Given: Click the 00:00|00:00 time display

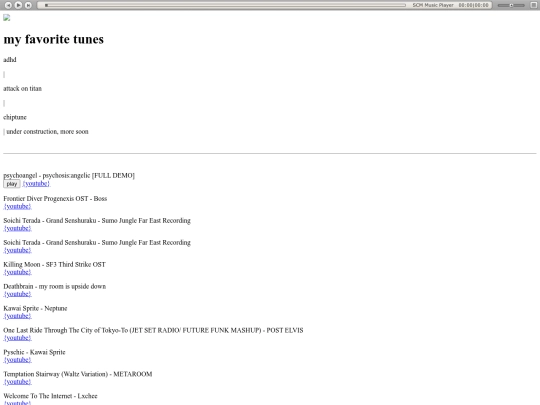Looking at the screenshot, I should [474, 5].
